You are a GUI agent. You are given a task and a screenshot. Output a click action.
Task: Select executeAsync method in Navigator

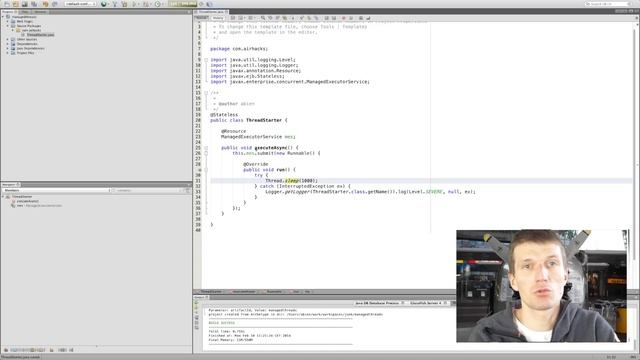pos(28,201)
